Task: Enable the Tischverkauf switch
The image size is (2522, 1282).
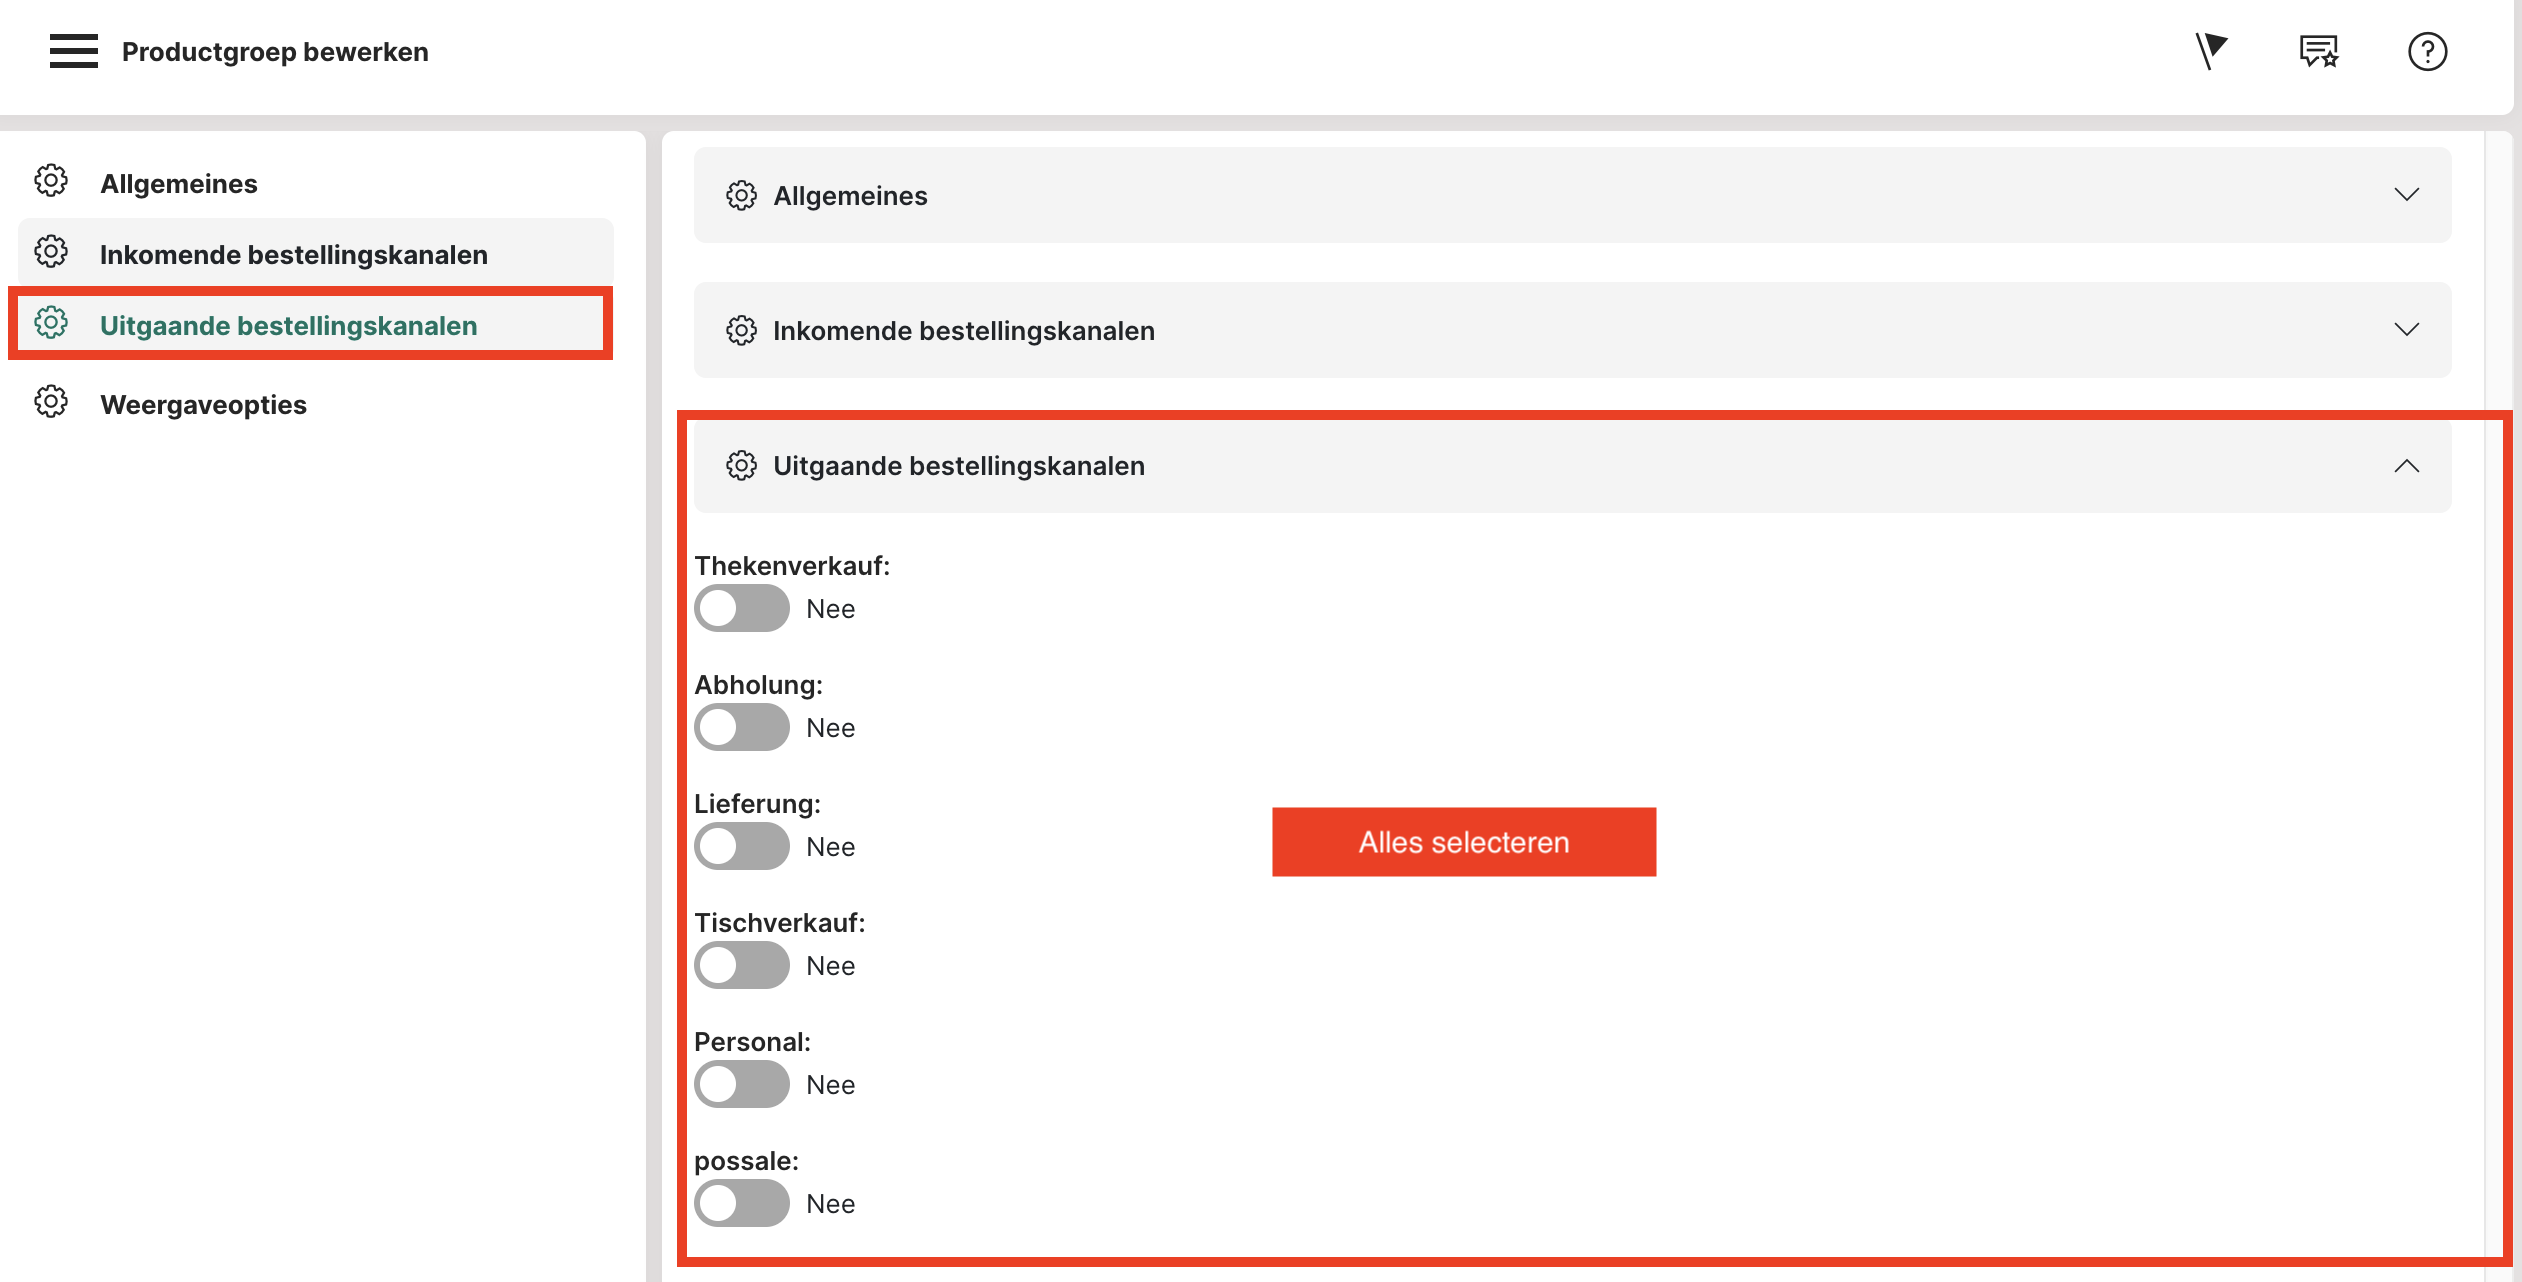Action: pos(742,966)
